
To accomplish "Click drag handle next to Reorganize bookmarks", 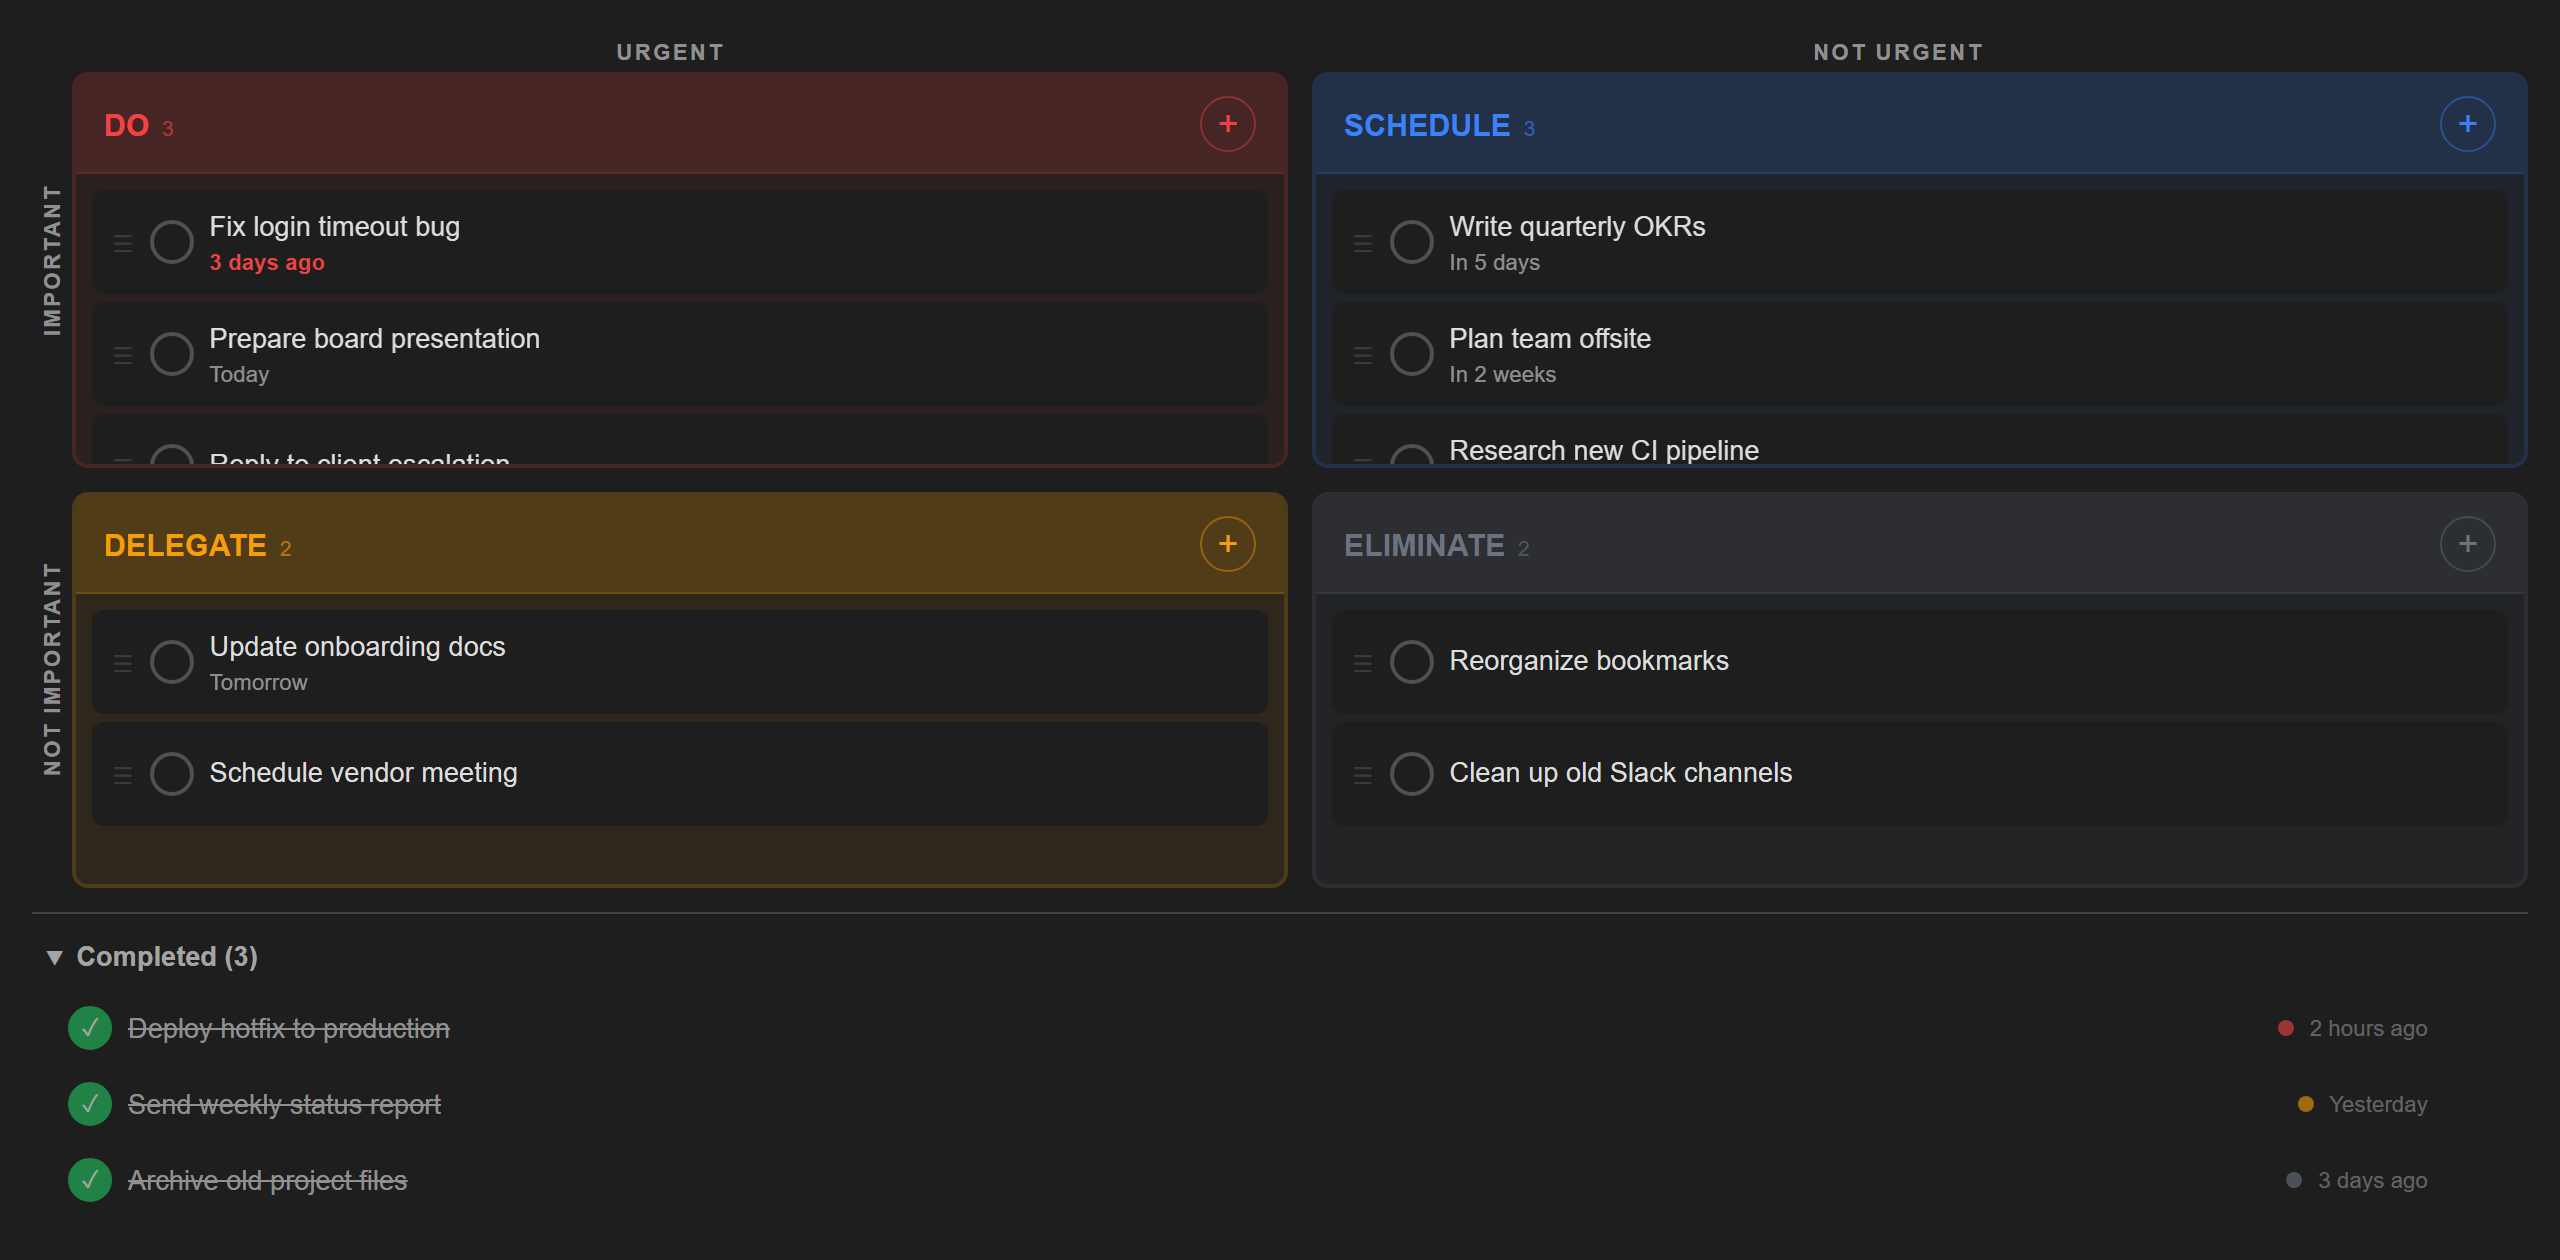I will pyautogui.click(x=1362, y=663).
